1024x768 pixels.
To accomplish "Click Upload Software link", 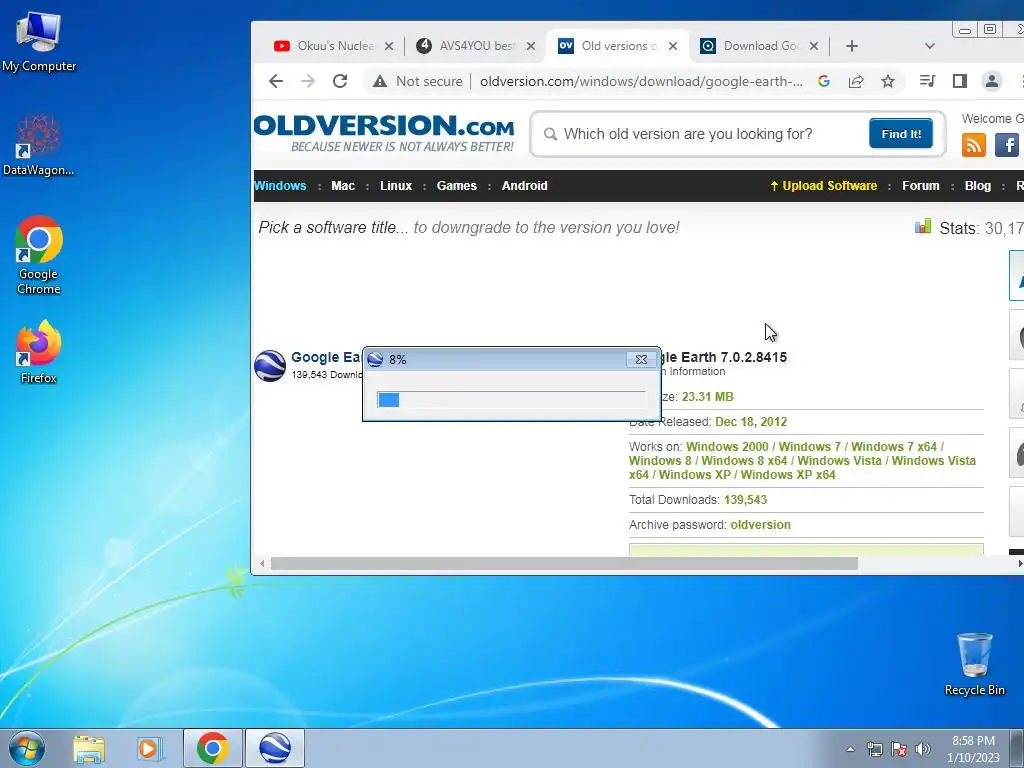I will 824,185.
